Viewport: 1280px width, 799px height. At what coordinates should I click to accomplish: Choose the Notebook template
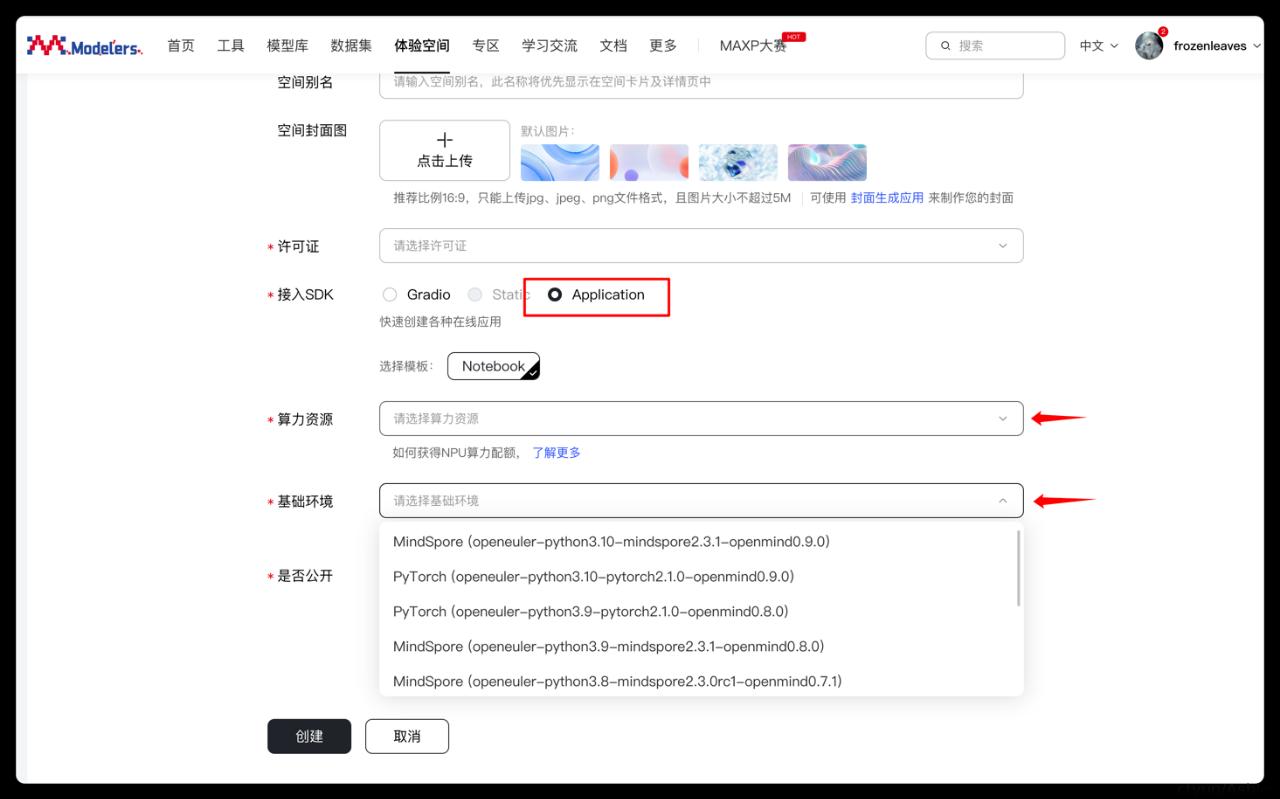493,366
